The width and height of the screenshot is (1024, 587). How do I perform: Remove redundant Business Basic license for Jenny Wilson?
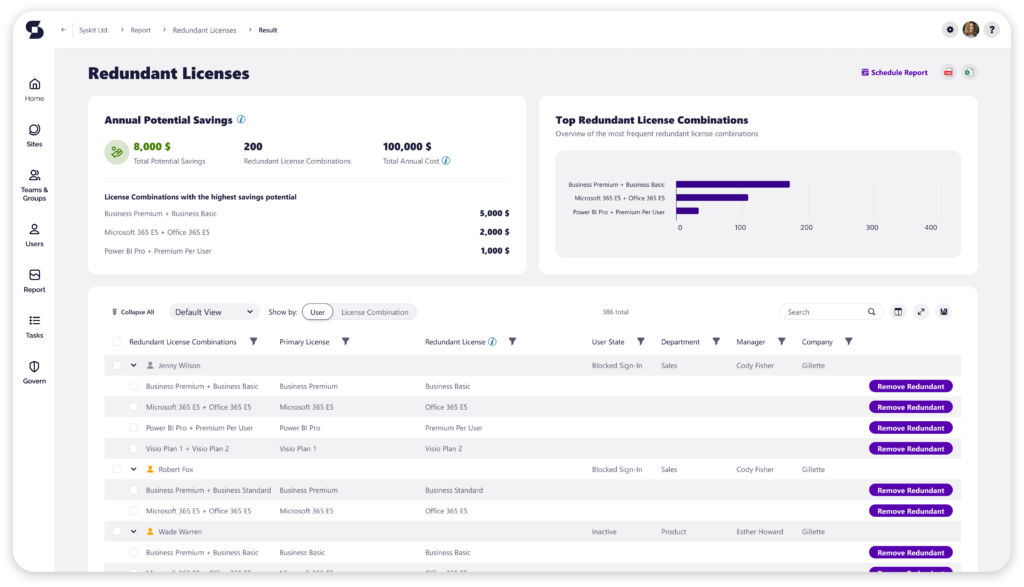pos(910,386)
